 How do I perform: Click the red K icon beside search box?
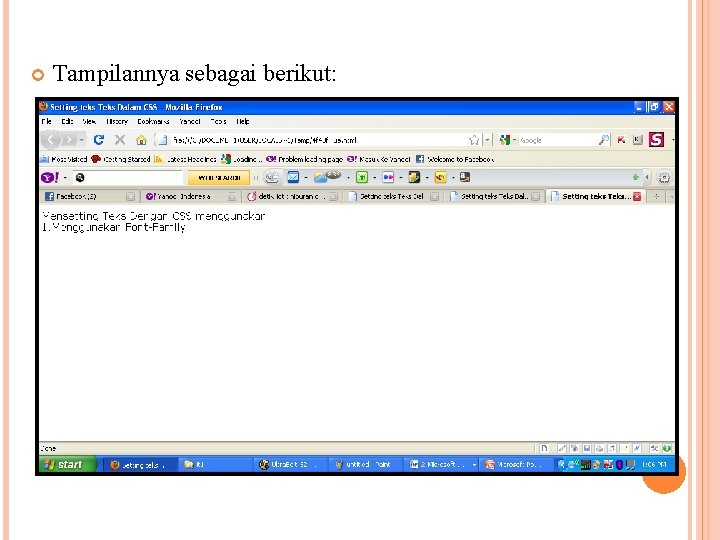pos(621,140)
